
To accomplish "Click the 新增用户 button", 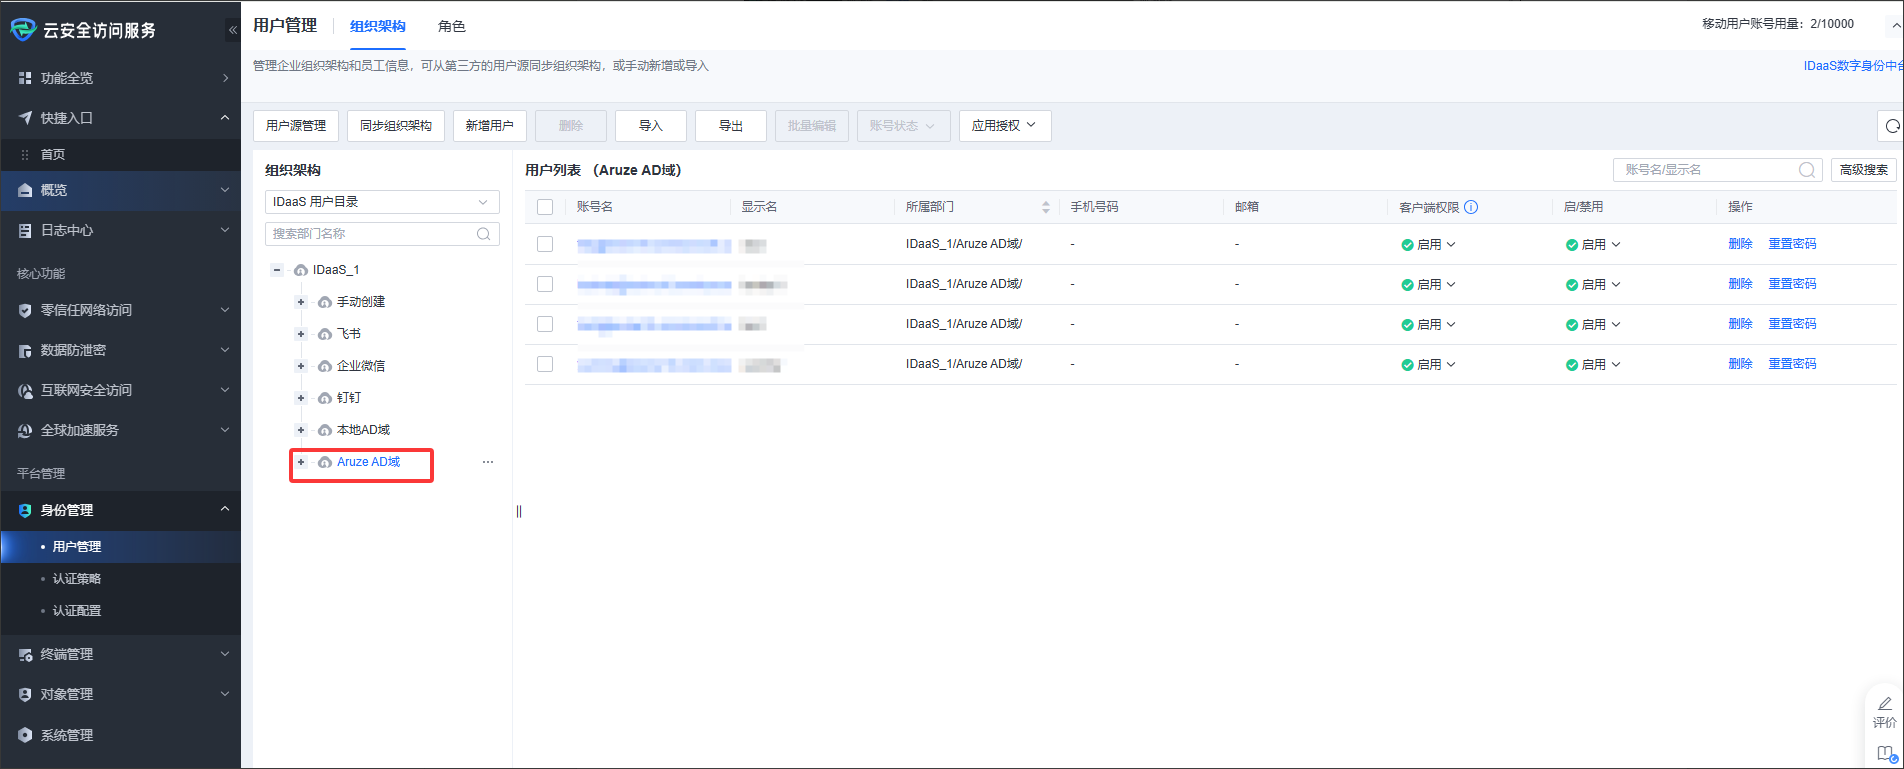I will [x=489, y=126].
